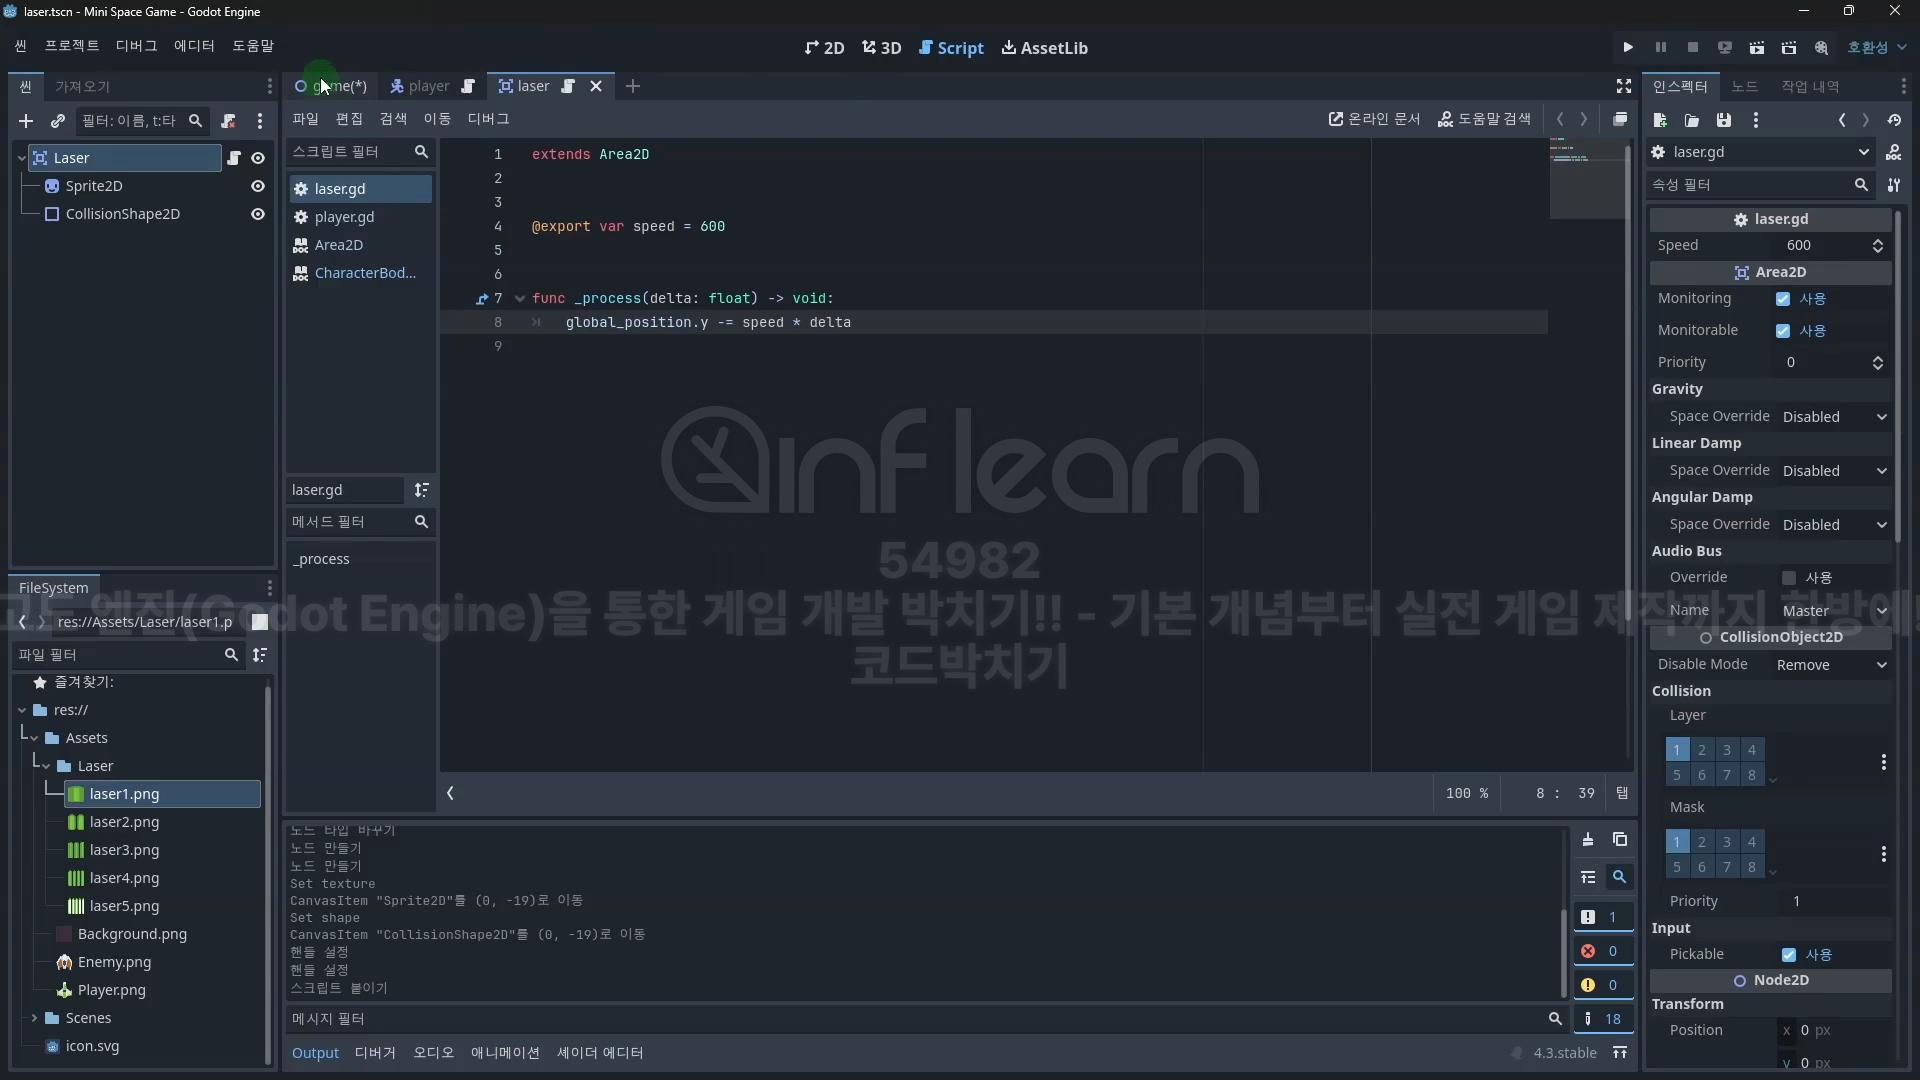Add a new child node
Image resolution: width=1920 pixels, height=1080 pixels.
[x=26, y=121]
